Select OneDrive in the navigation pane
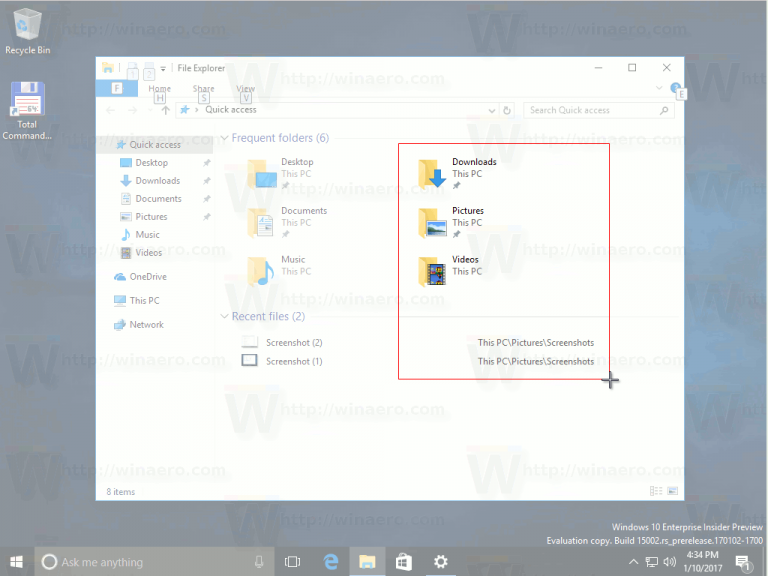This screenshot has height=576, width=768. [x=147, y=277]
